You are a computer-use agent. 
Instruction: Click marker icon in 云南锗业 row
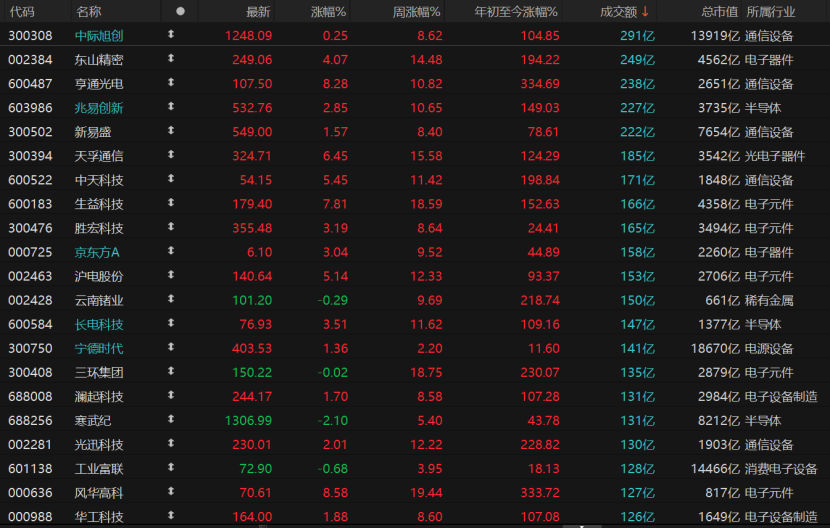[171, 299]
